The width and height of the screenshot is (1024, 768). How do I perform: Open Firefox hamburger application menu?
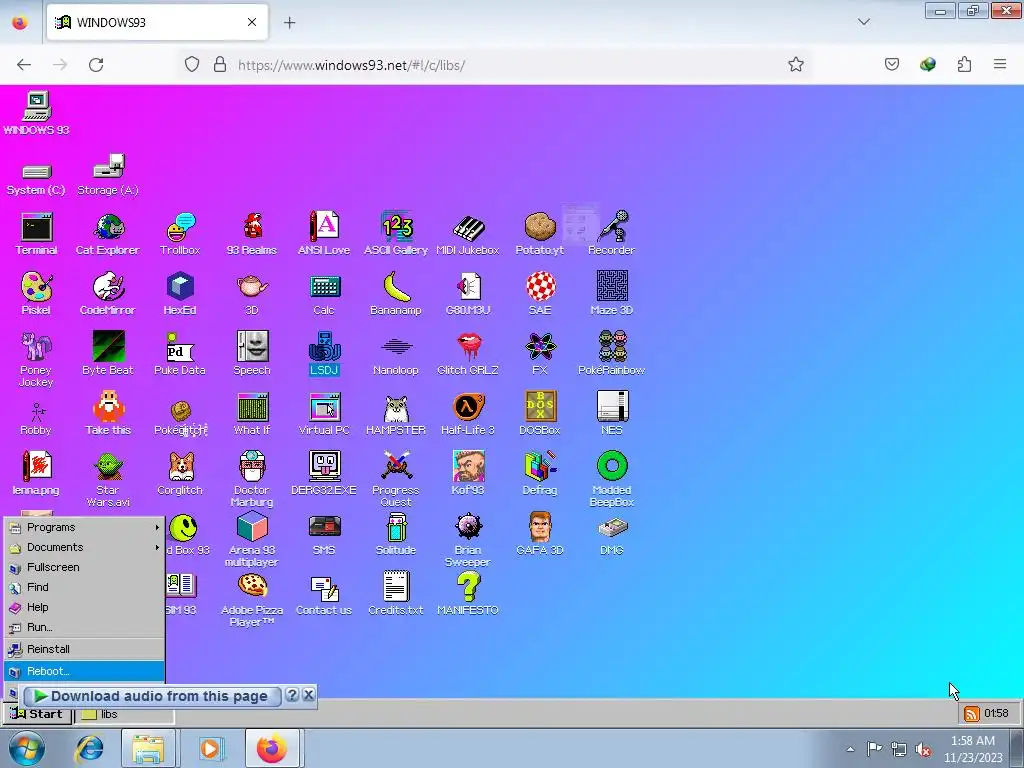tap(1000, 64)
